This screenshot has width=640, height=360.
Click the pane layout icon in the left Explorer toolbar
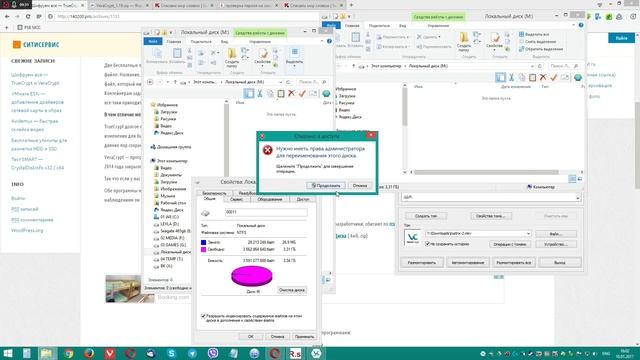pyautogui.click(x=249, y=93)
